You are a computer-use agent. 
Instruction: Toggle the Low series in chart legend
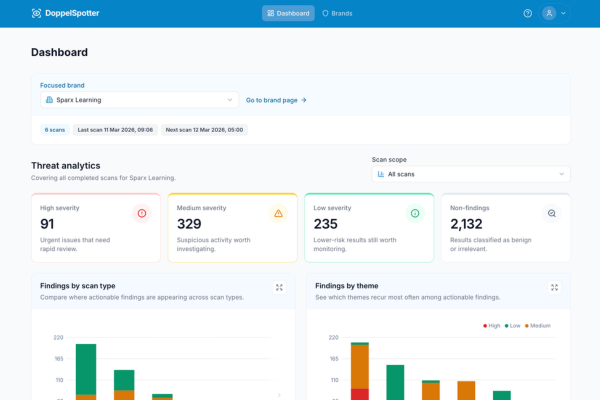[x=512, y=326]
